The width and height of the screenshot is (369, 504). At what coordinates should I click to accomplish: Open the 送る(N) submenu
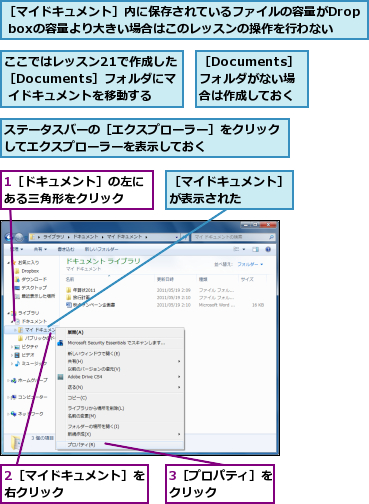(120, 387)
